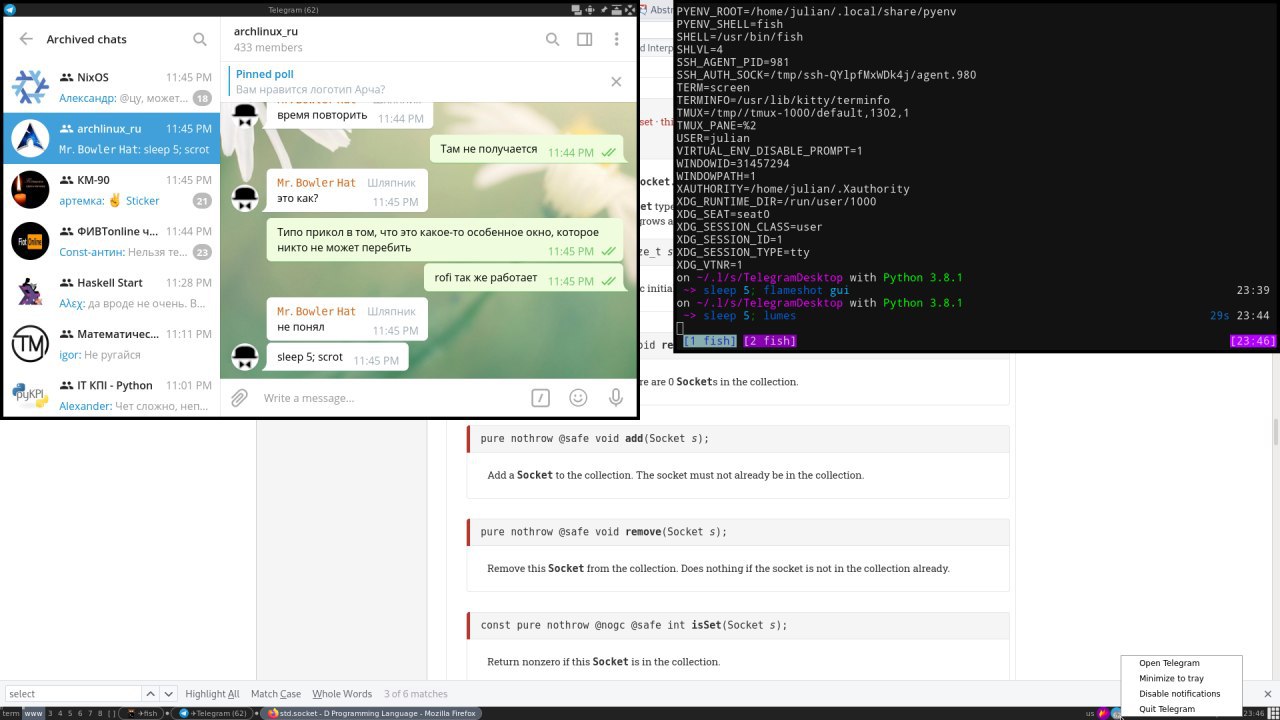Select the 'rofi так же работает' message
Screen dimensions: 1280x720
coord(525,278)
